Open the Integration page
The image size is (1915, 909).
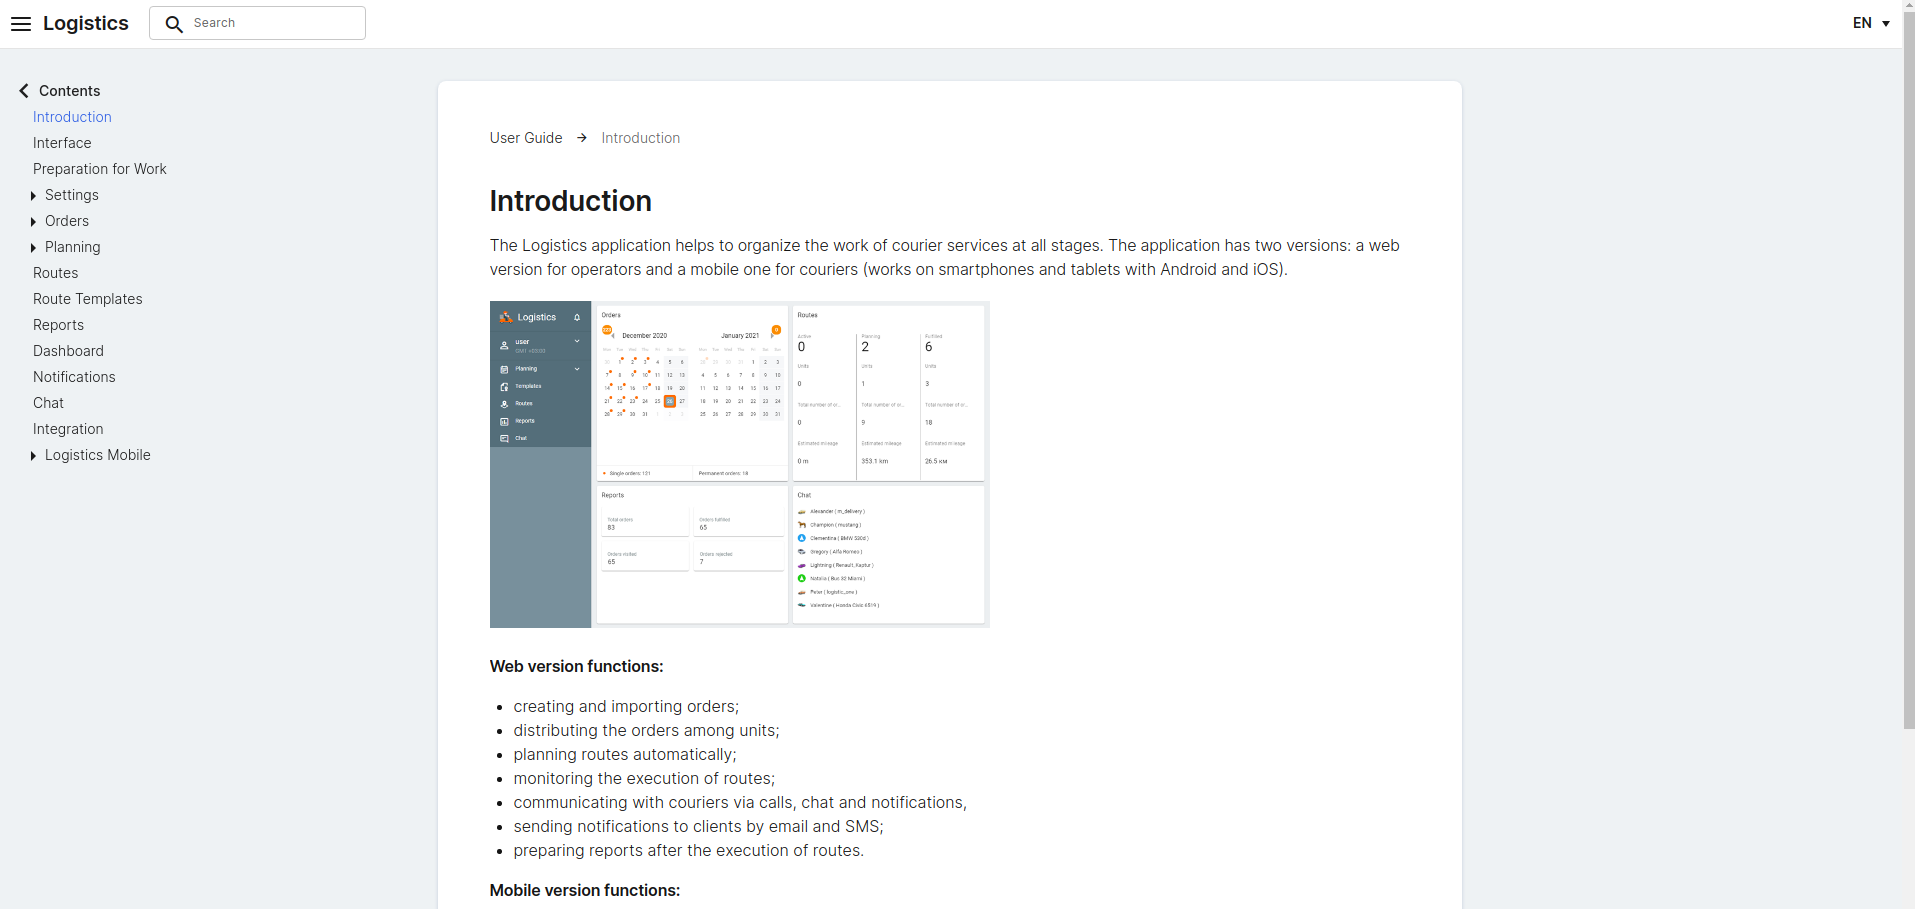[x=68, y=429]
